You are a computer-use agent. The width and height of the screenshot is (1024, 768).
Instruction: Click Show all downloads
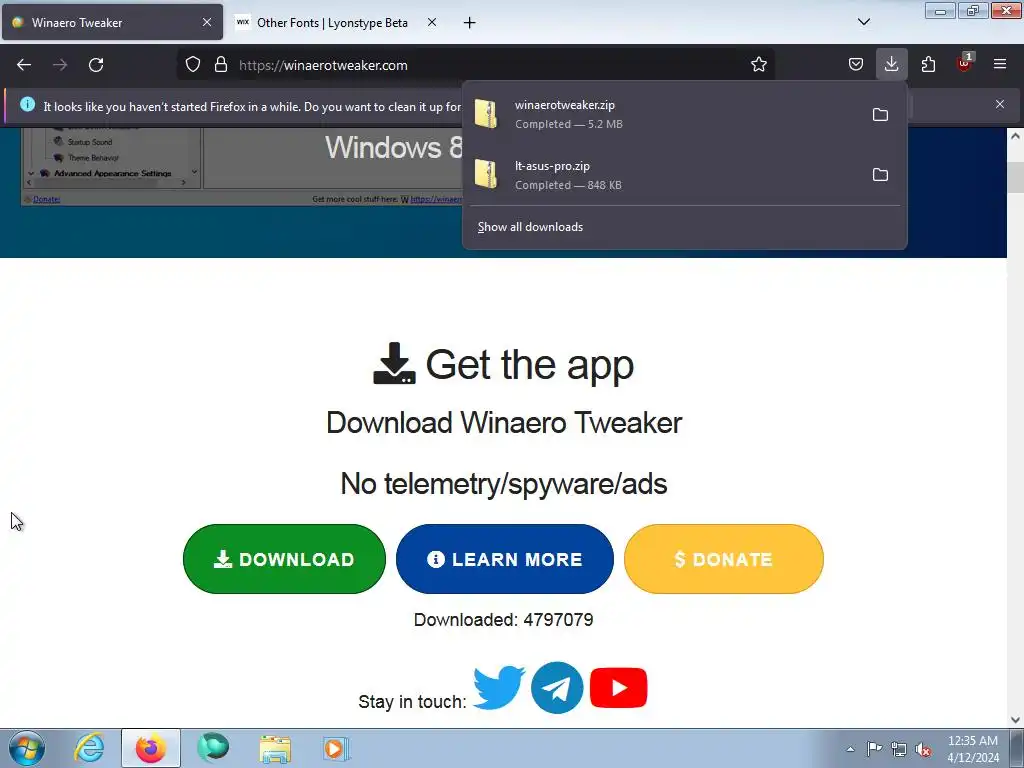(x=530, y=227)
